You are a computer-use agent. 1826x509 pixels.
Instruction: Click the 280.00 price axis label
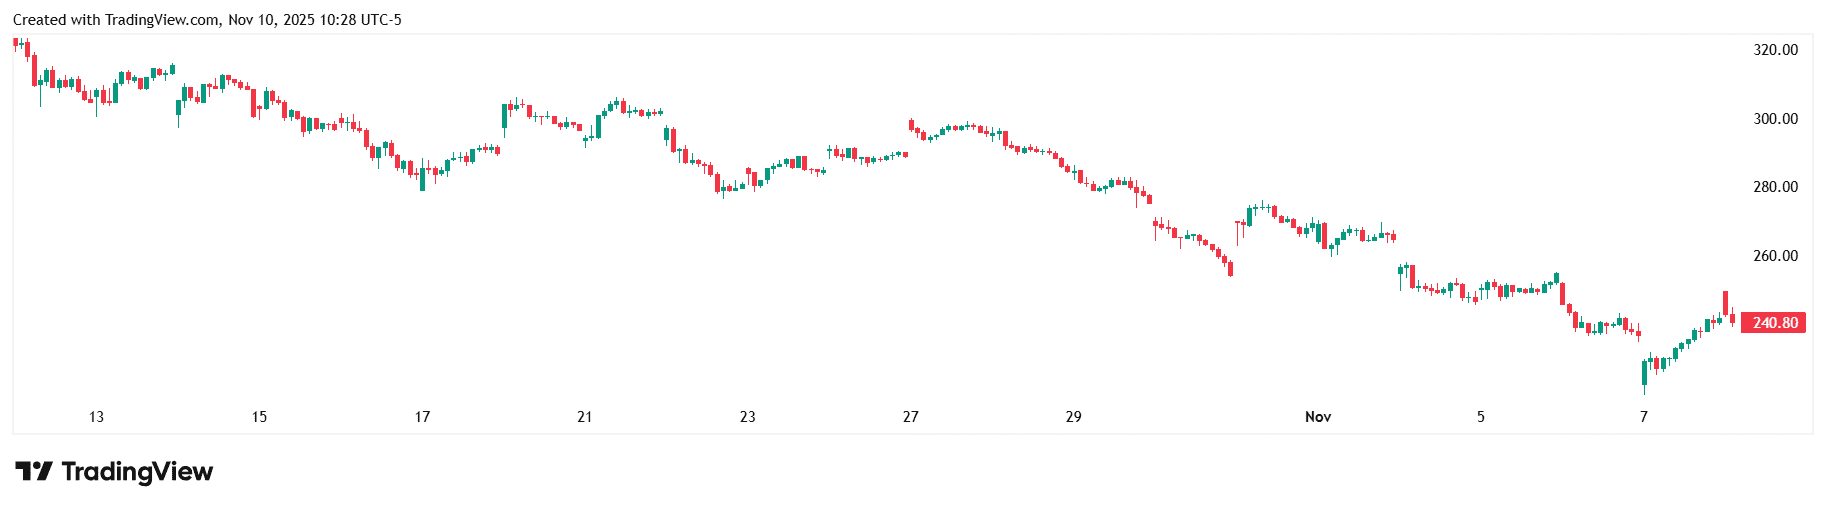tap(1776, 187)
